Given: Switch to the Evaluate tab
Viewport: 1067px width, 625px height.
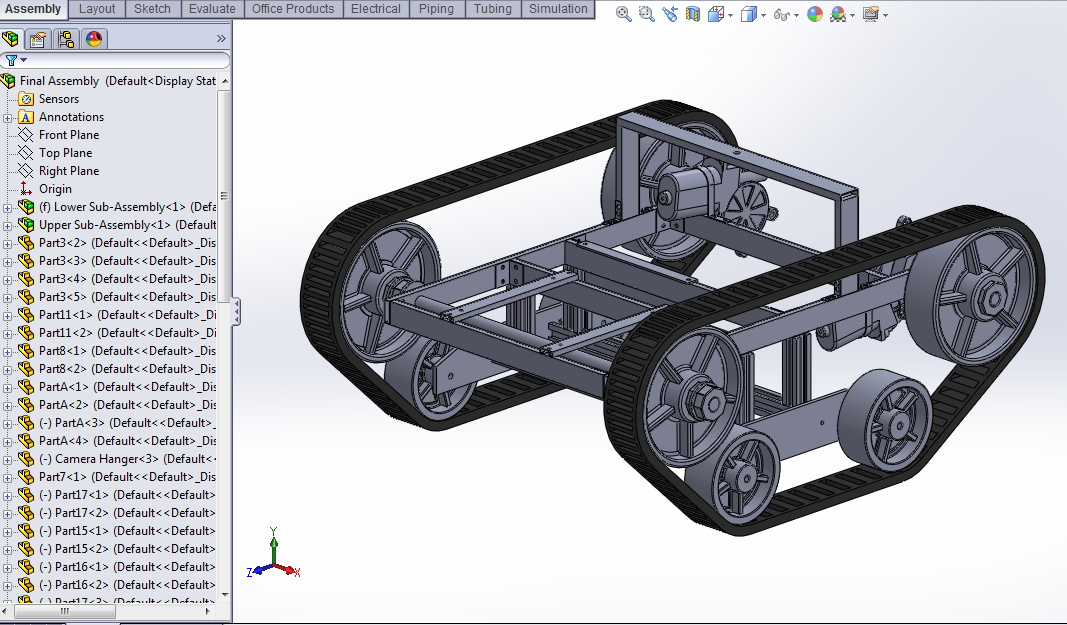Looking at the screenshot, I should 212,9.
